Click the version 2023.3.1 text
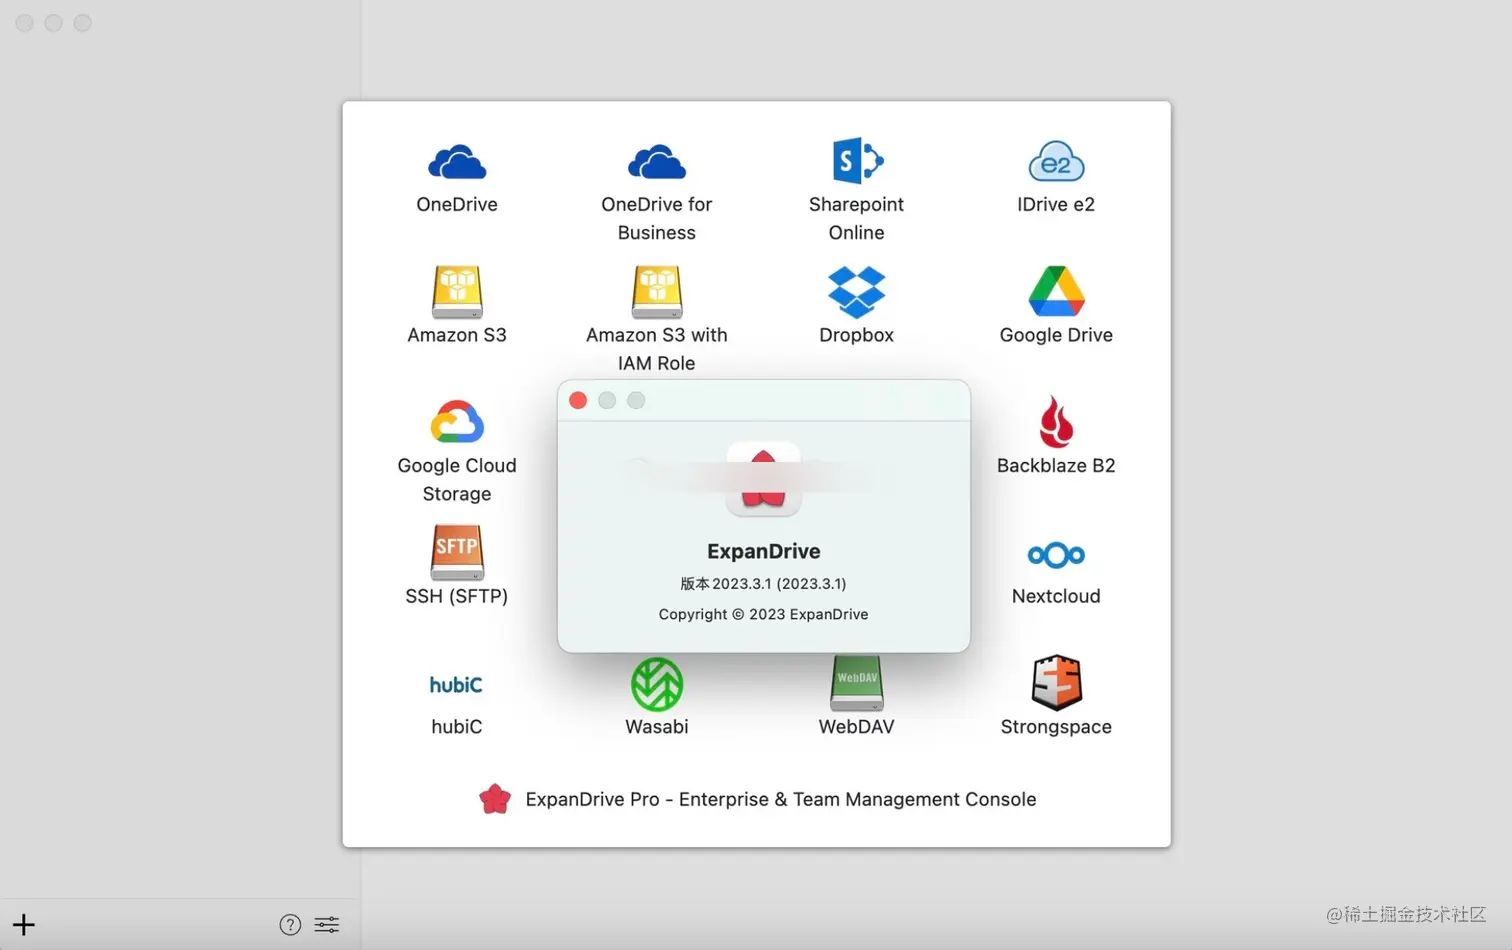This screenshot has height=950, width=1512. [763, 583]
